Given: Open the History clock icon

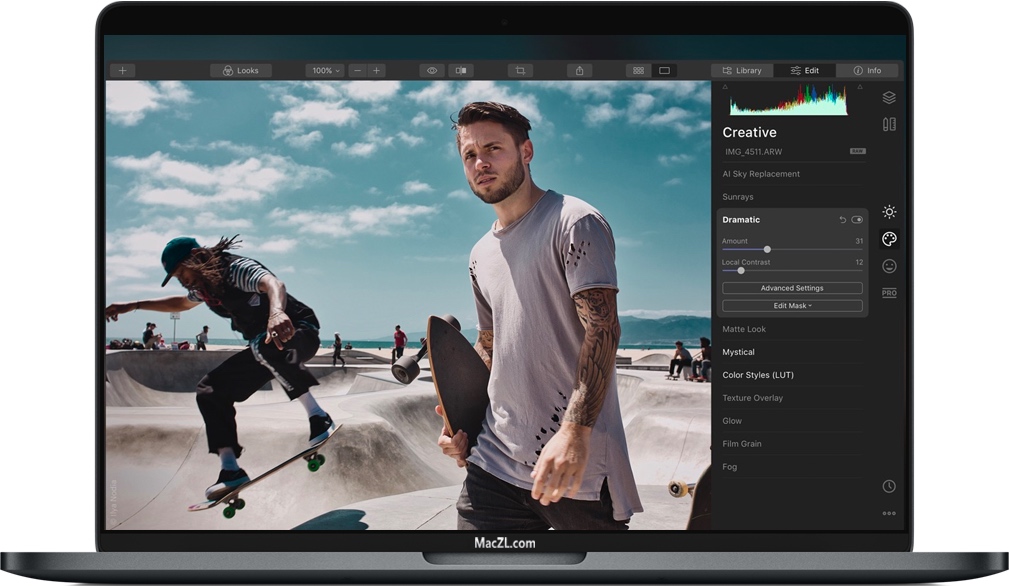Looking at the screenshot, I should 888,486.
